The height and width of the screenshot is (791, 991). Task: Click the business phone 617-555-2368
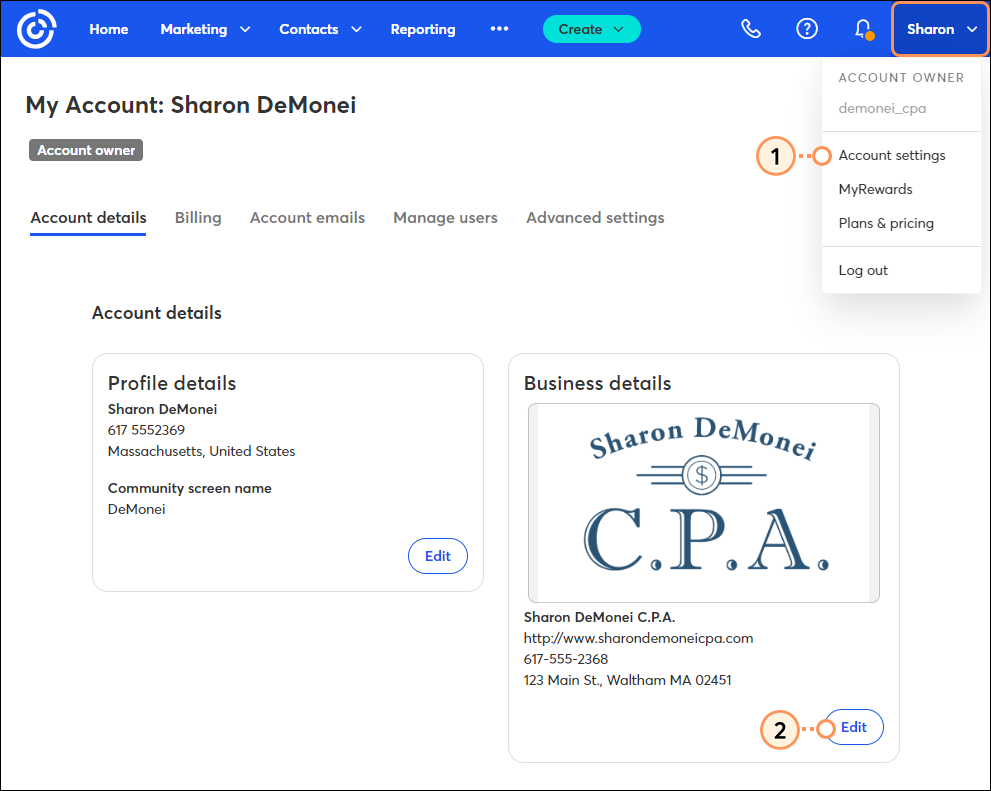click(x=566, y=660)
